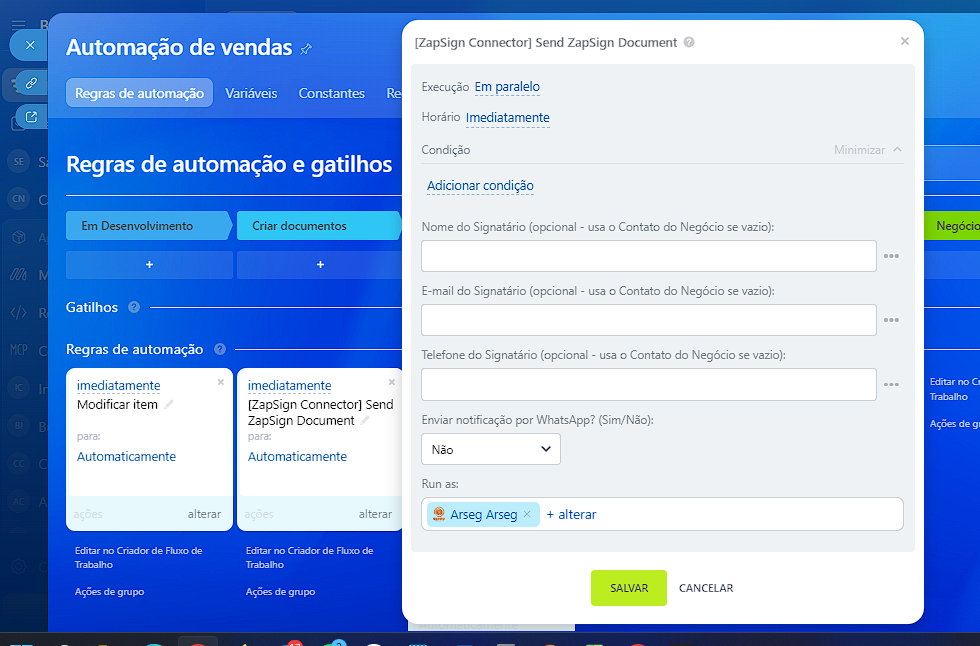Image resolution: width=980 pixels, height=646 pixels.
Task: Click the CANCELAR button
Action: tap(706, 588)
